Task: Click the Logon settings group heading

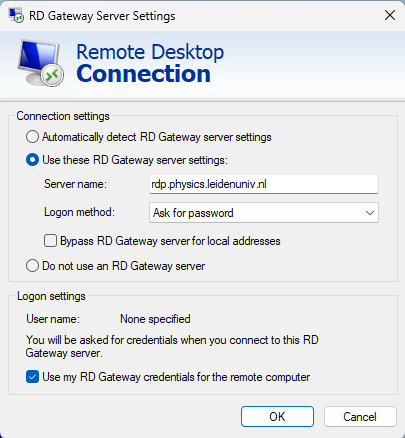Action: click(x=51, y=296)
